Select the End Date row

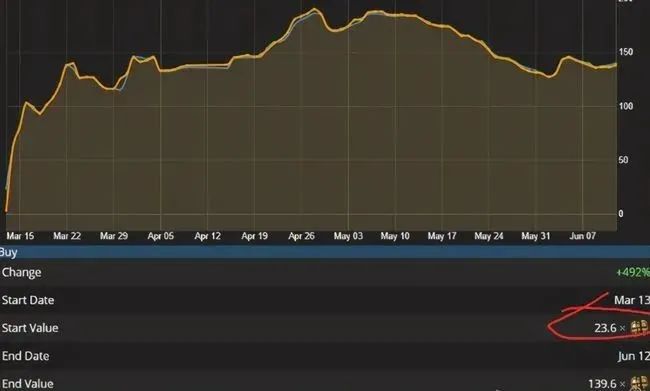point(325,356)
